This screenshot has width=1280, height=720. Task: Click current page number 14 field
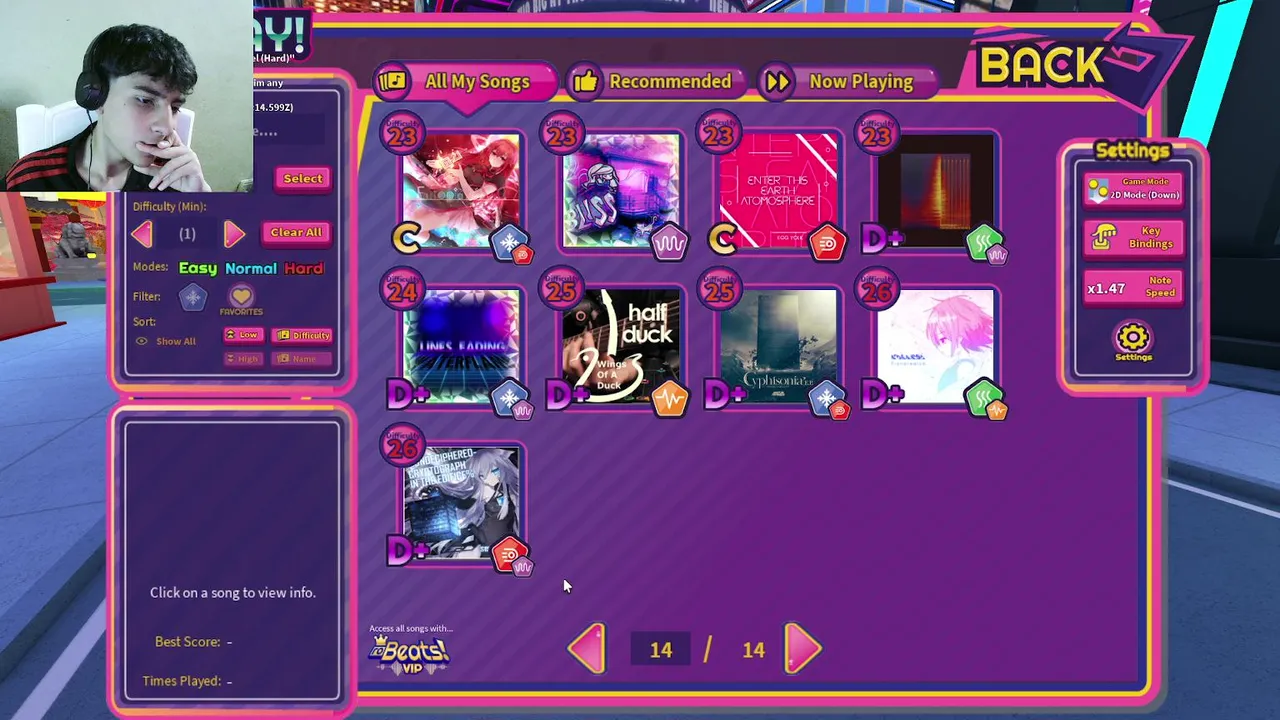click(x=661, y=650)
